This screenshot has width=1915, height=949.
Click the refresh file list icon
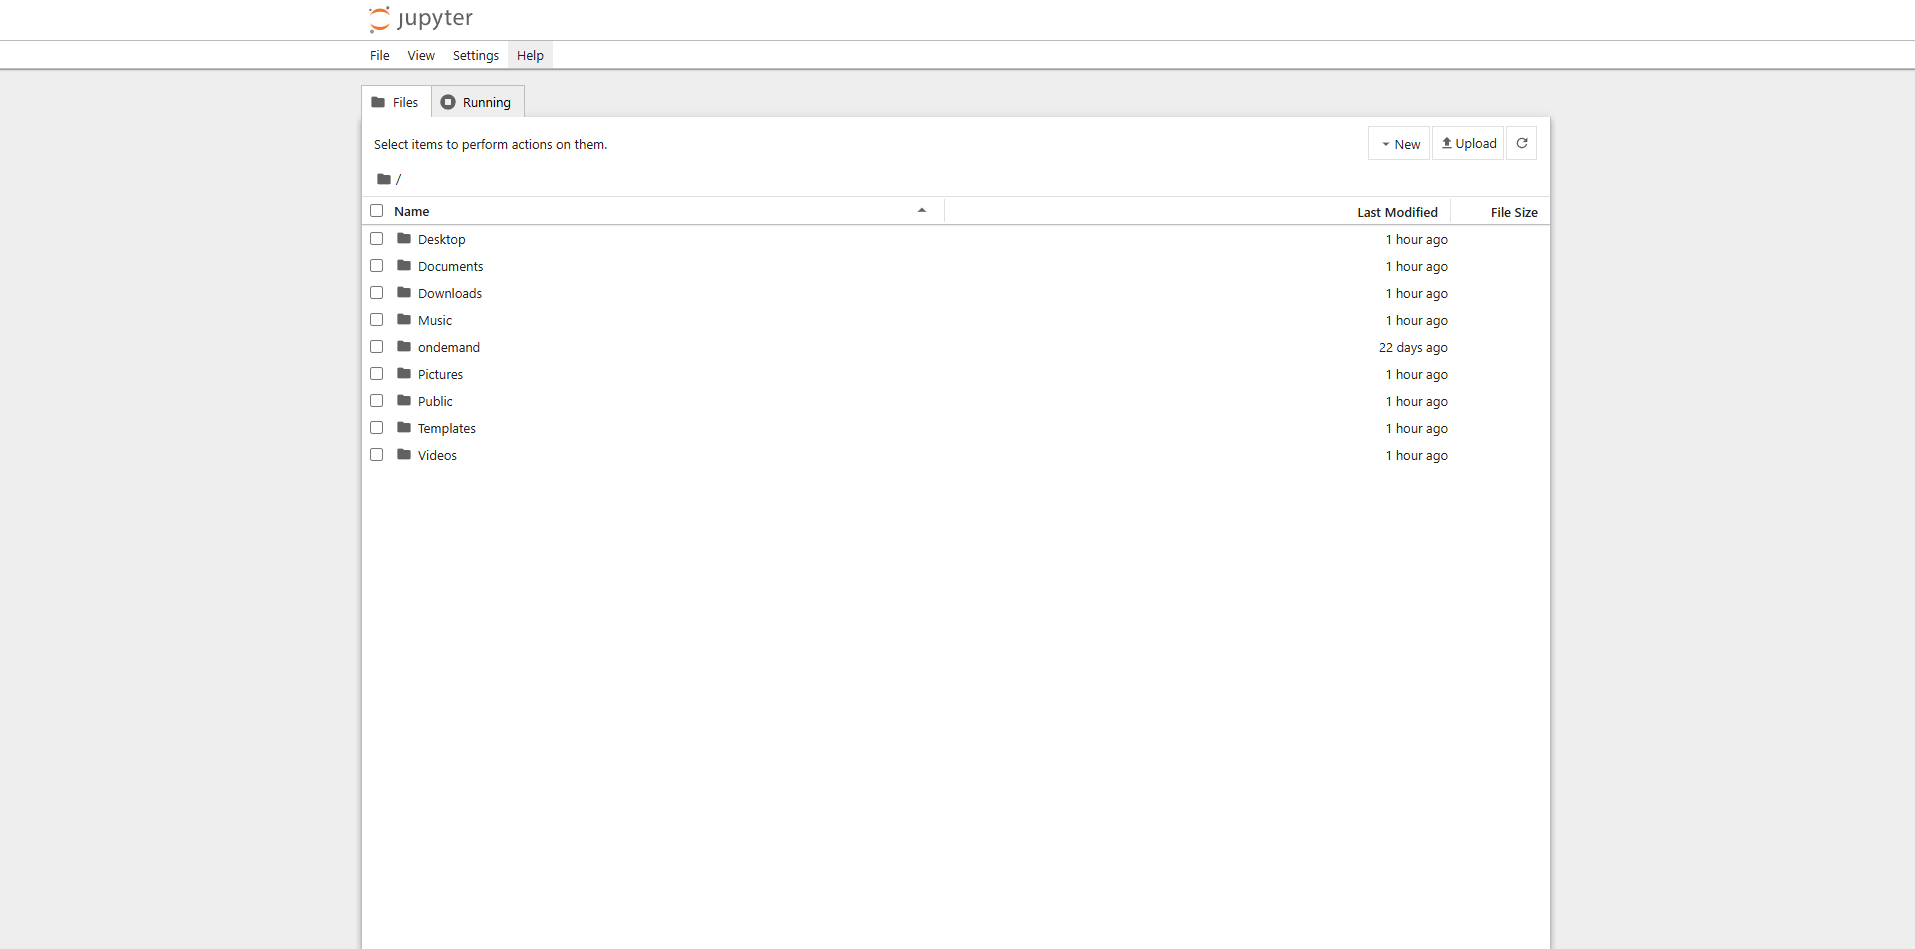tap(1521, 143)
